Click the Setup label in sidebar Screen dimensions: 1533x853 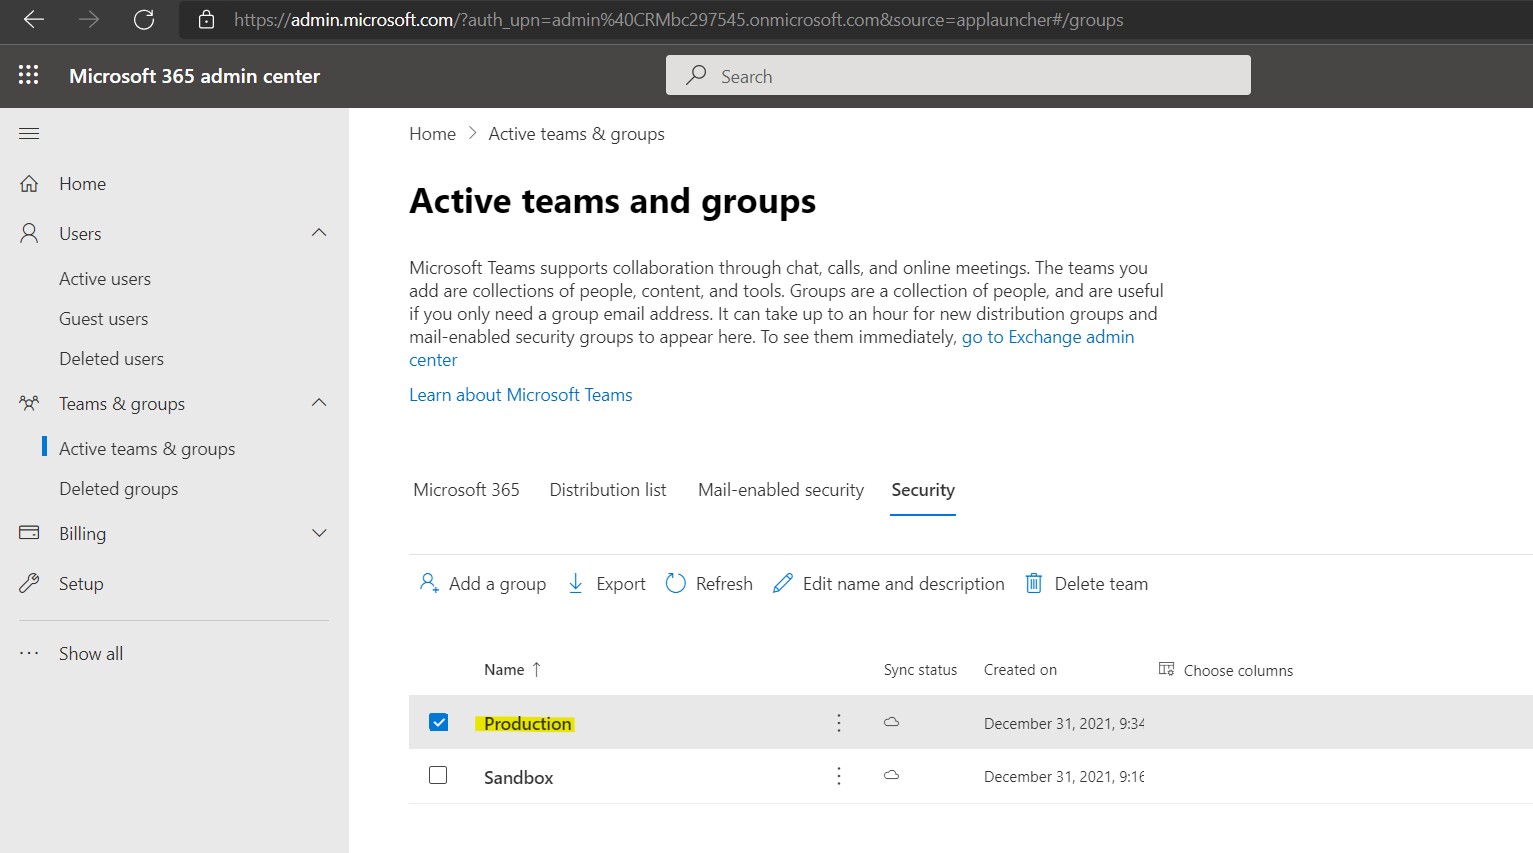(81, 584)
